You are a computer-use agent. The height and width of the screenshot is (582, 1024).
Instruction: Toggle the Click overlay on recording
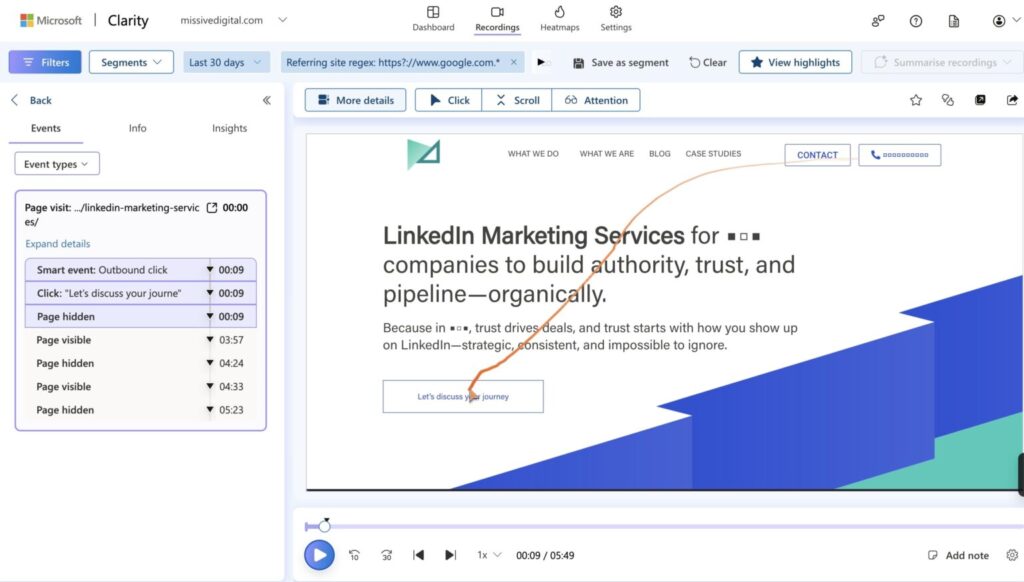coord(448,100)
